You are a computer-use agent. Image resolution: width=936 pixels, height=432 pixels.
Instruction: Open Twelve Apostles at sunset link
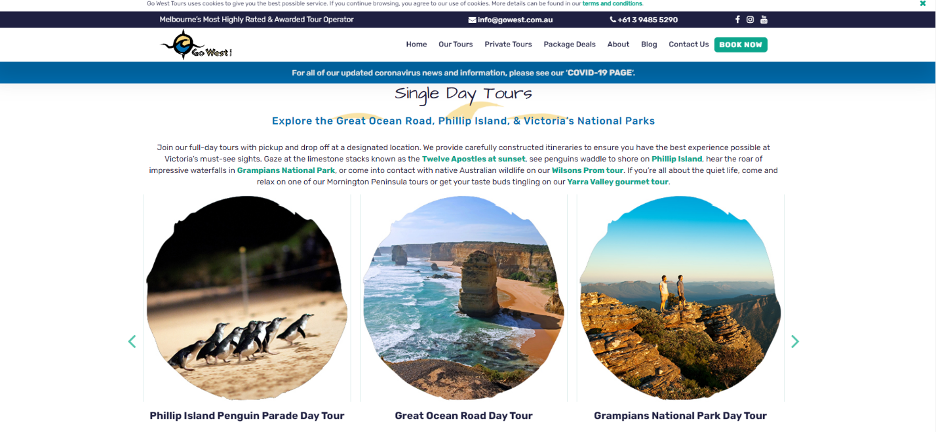pyautogui.click(x=473, y=159)
